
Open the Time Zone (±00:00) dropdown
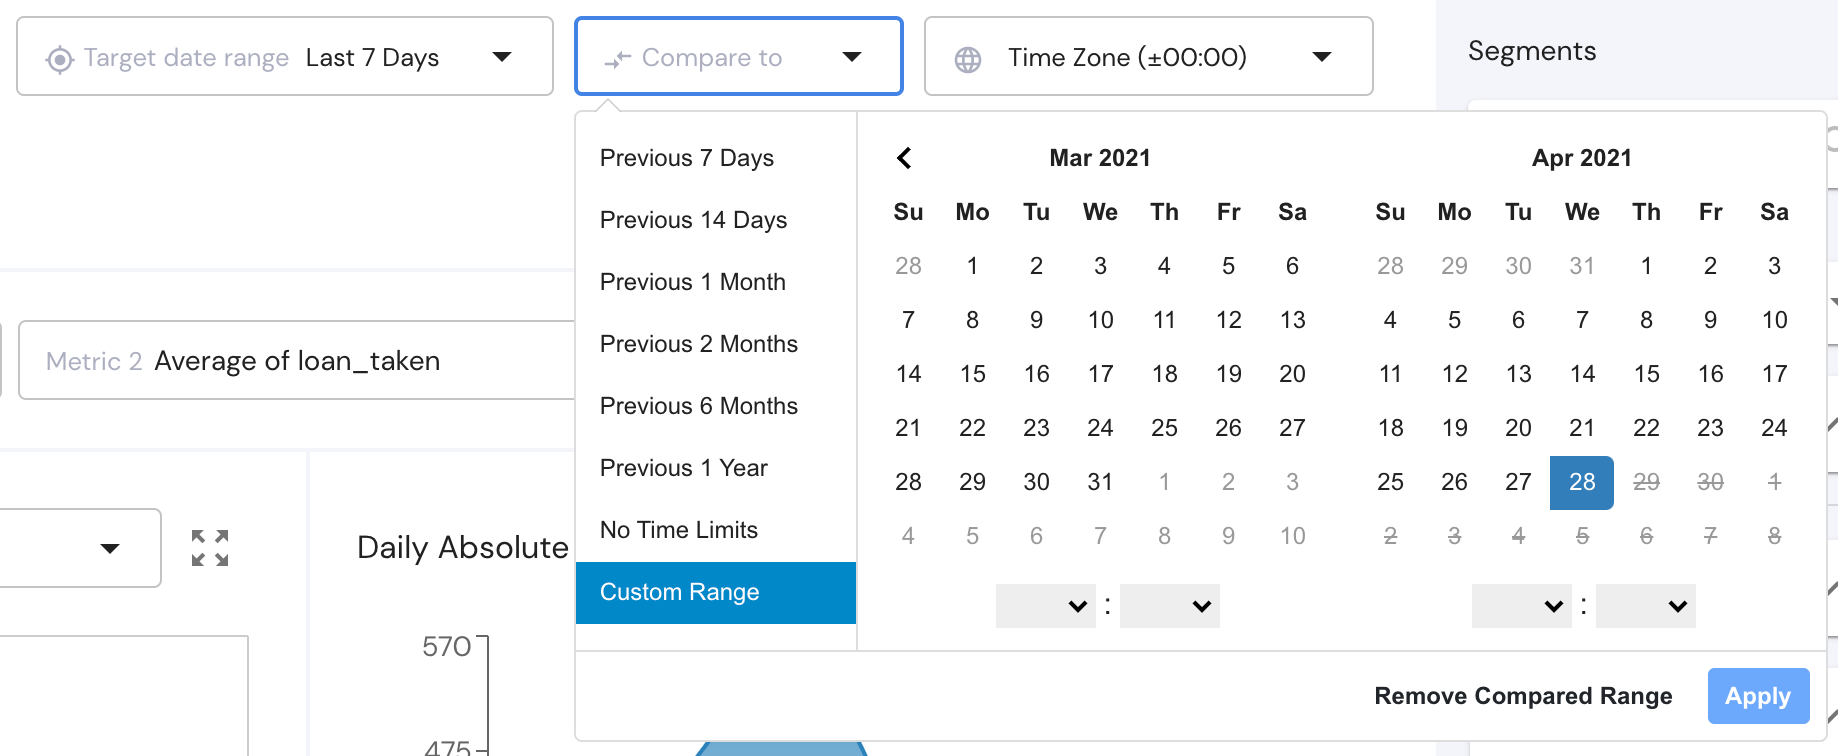click(1148, 56)
